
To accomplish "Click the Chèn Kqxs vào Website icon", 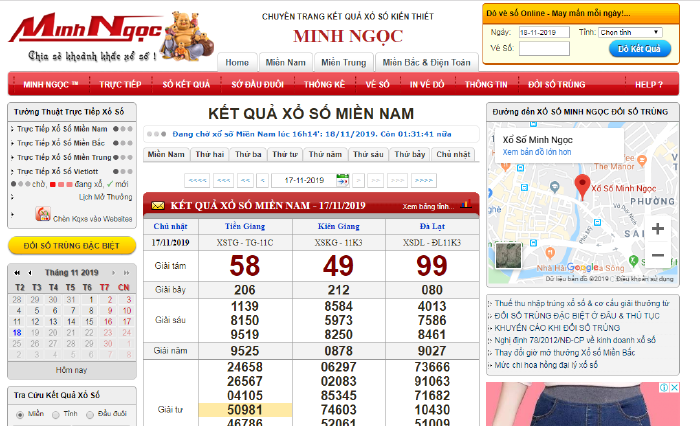I will click(x=43, y=214).
